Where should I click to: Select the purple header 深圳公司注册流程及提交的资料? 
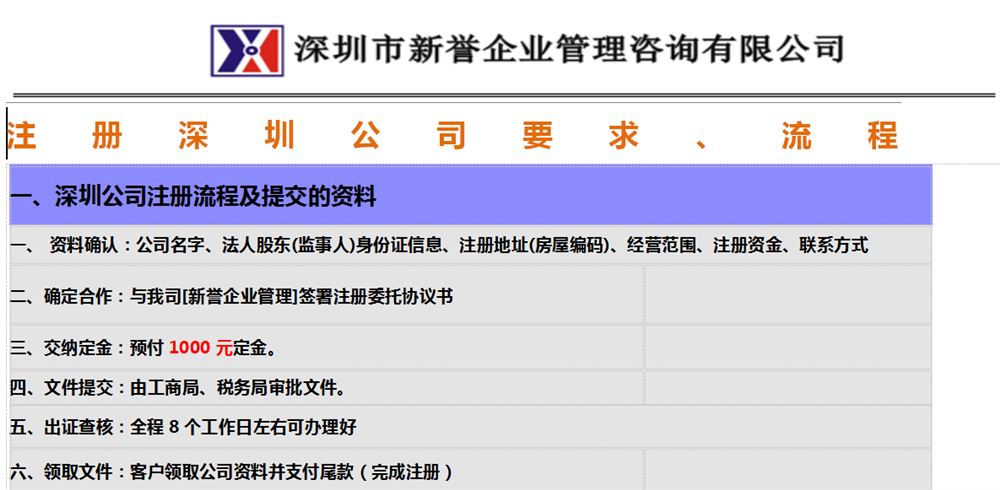(x=471, y=195)
